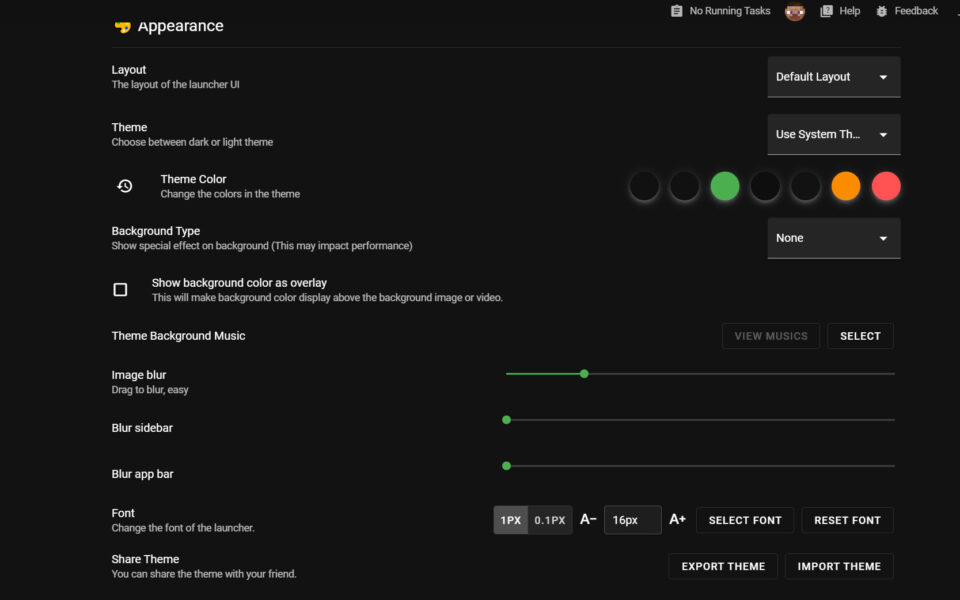Click Select for Theme Background Music

tap(860, 336)
